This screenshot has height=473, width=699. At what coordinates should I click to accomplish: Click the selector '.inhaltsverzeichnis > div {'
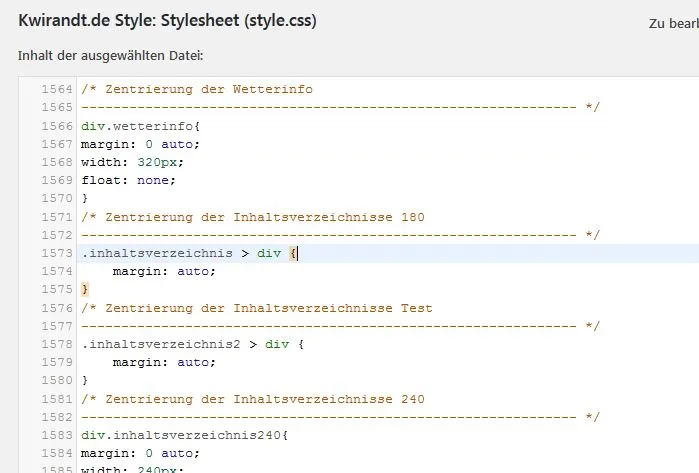(x=189, y=253)
